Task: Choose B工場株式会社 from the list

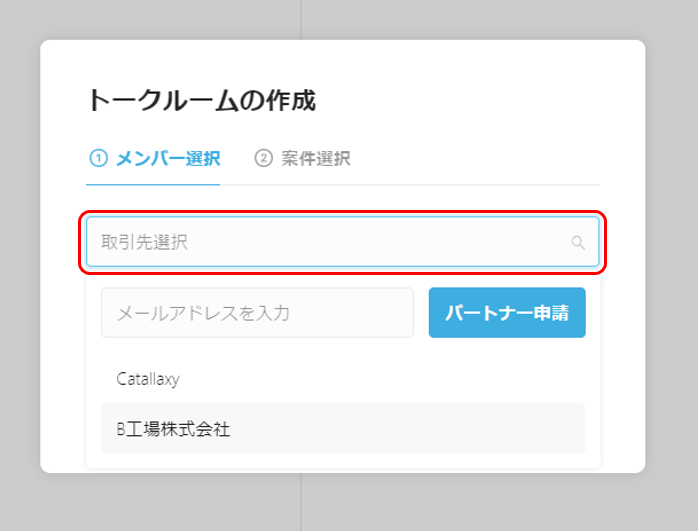Action: point(343,429)
